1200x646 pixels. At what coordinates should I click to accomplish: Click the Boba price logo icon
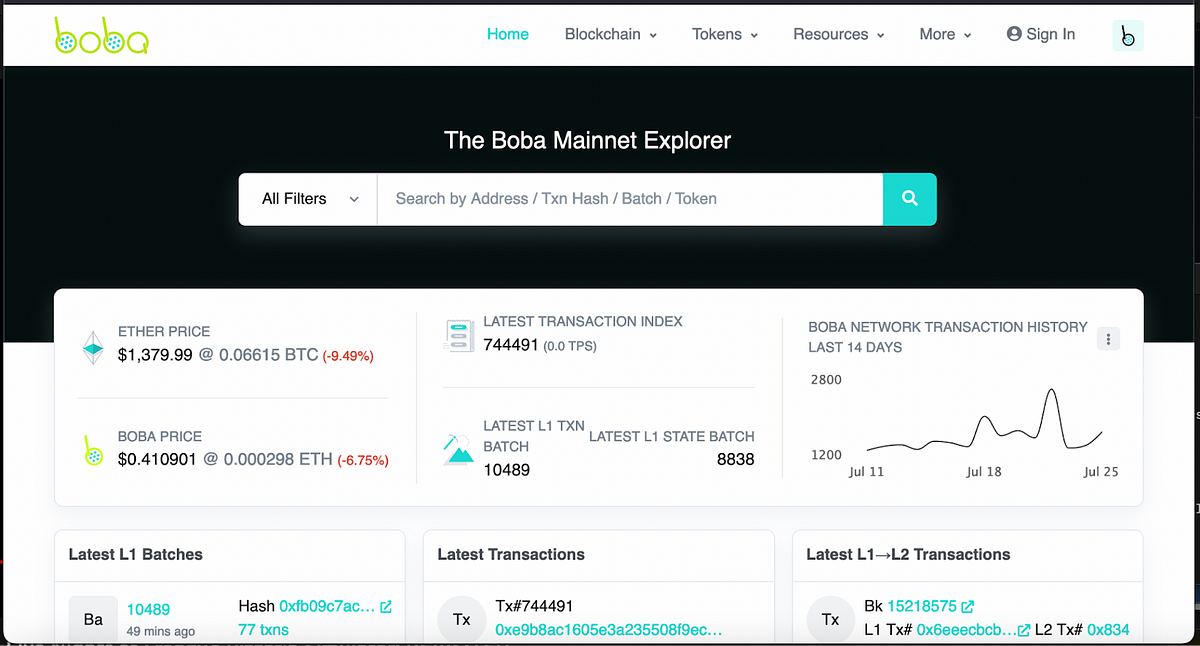93,451
